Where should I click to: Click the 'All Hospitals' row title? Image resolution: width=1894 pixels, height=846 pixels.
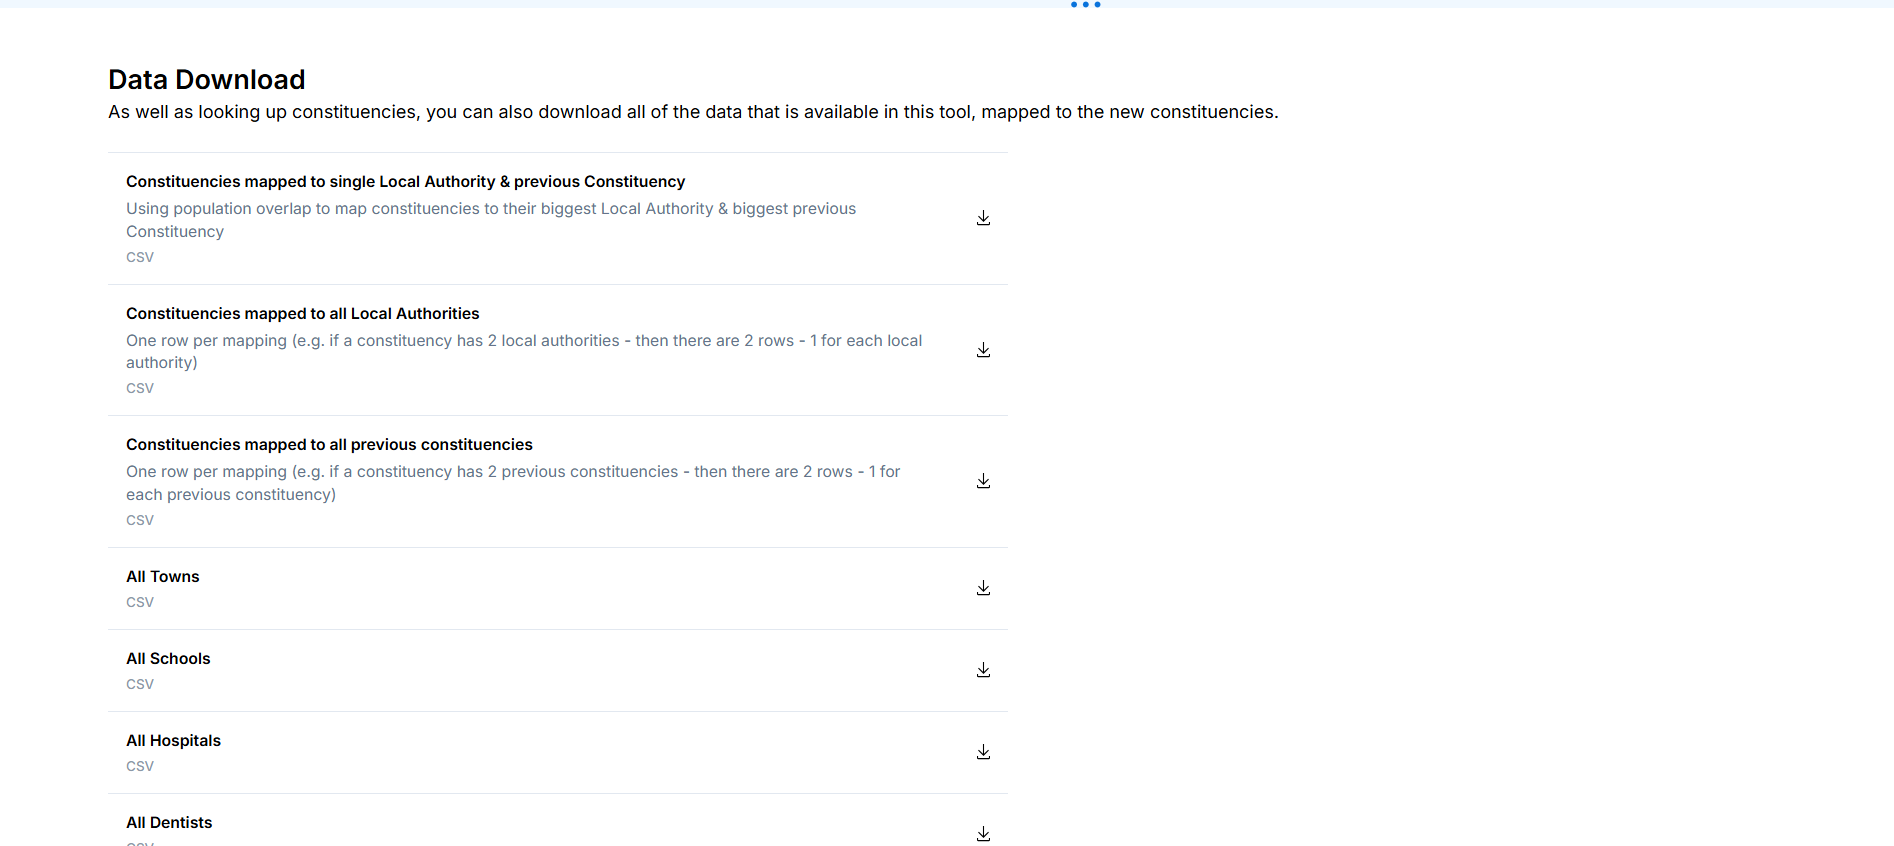[173, 741]
